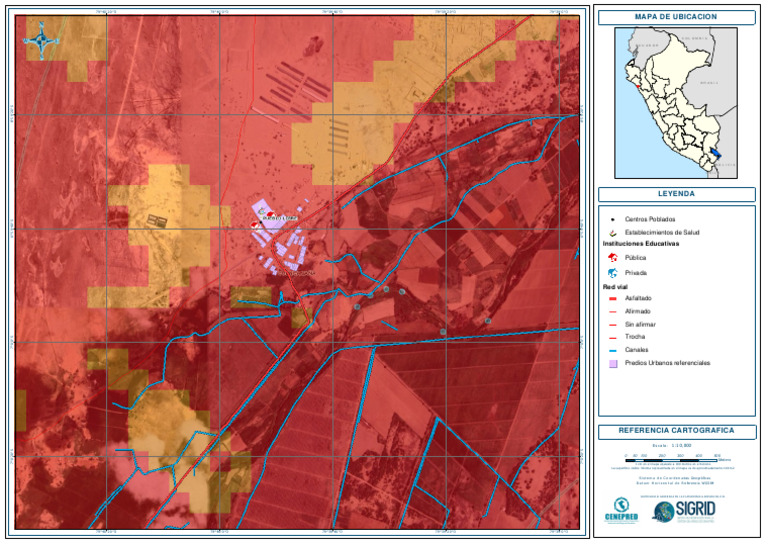This screenshot has width=768, height=544.
Task: Click the CENEPRED logo
Action: point(621,511)
